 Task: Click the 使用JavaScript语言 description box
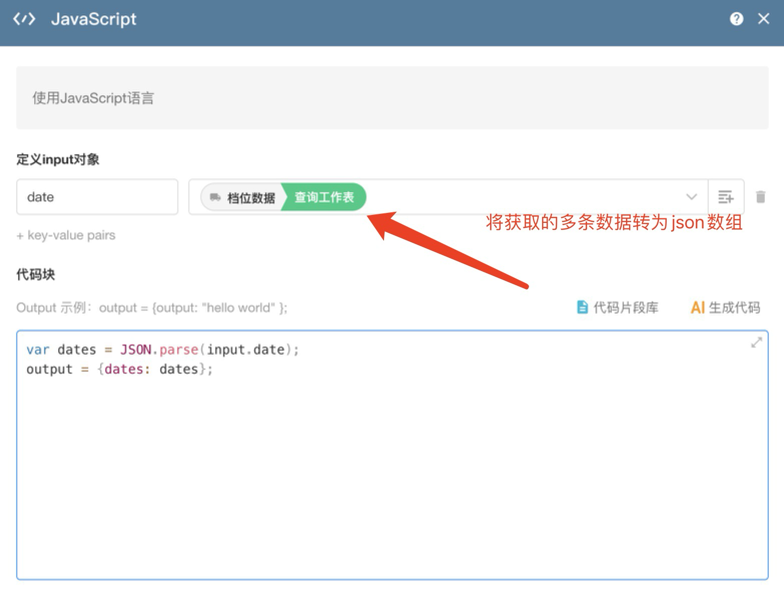click(x=392, y=98)
